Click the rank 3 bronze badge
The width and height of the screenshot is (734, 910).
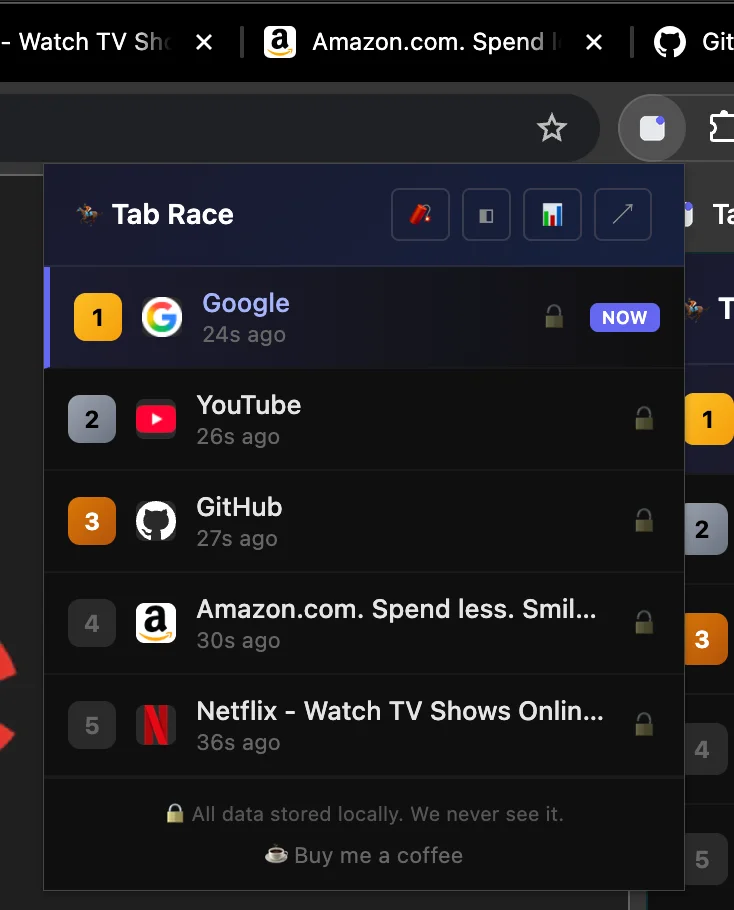pyautogui.click(x=92, y=521)
